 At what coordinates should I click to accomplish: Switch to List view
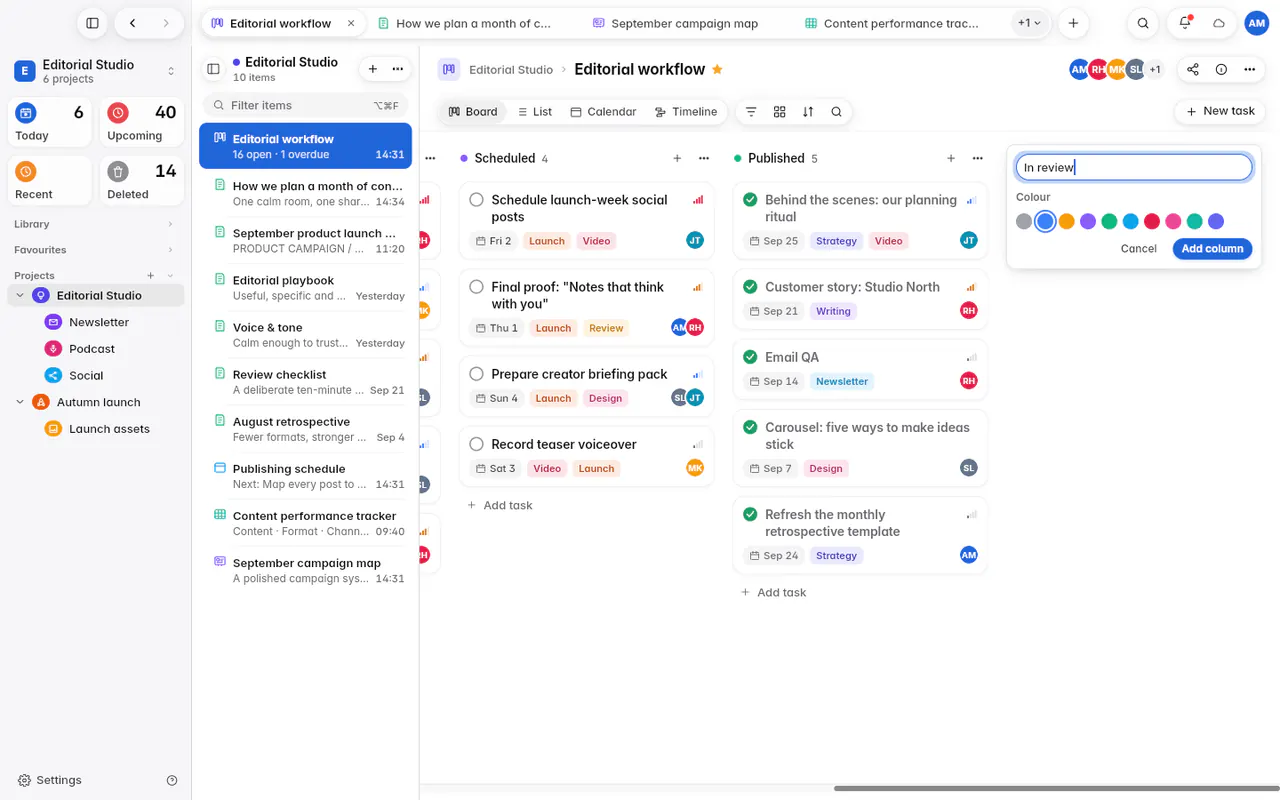click(534, 112)
